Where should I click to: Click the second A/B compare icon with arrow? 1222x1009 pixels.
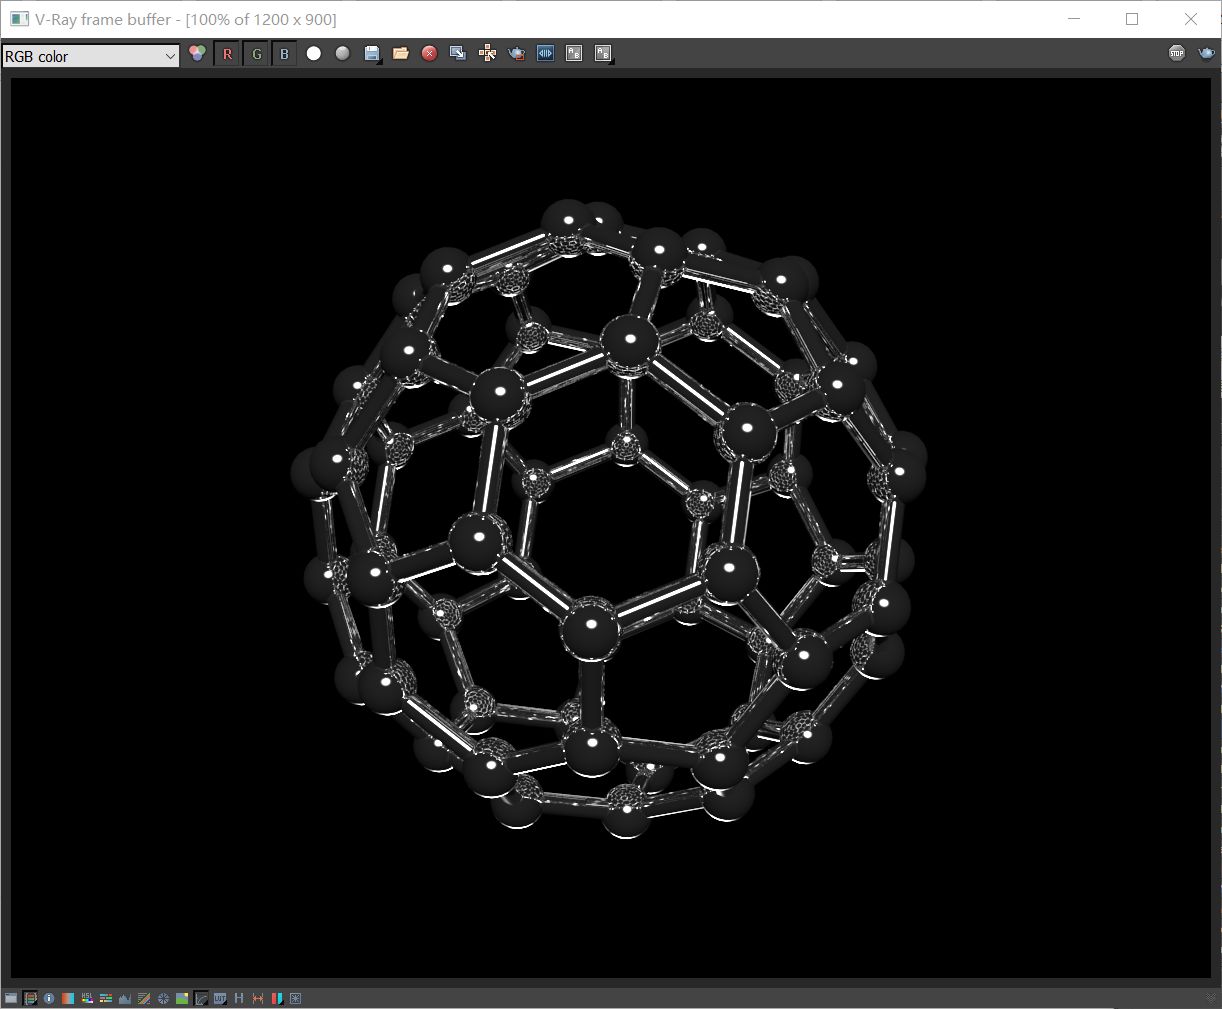603,54
